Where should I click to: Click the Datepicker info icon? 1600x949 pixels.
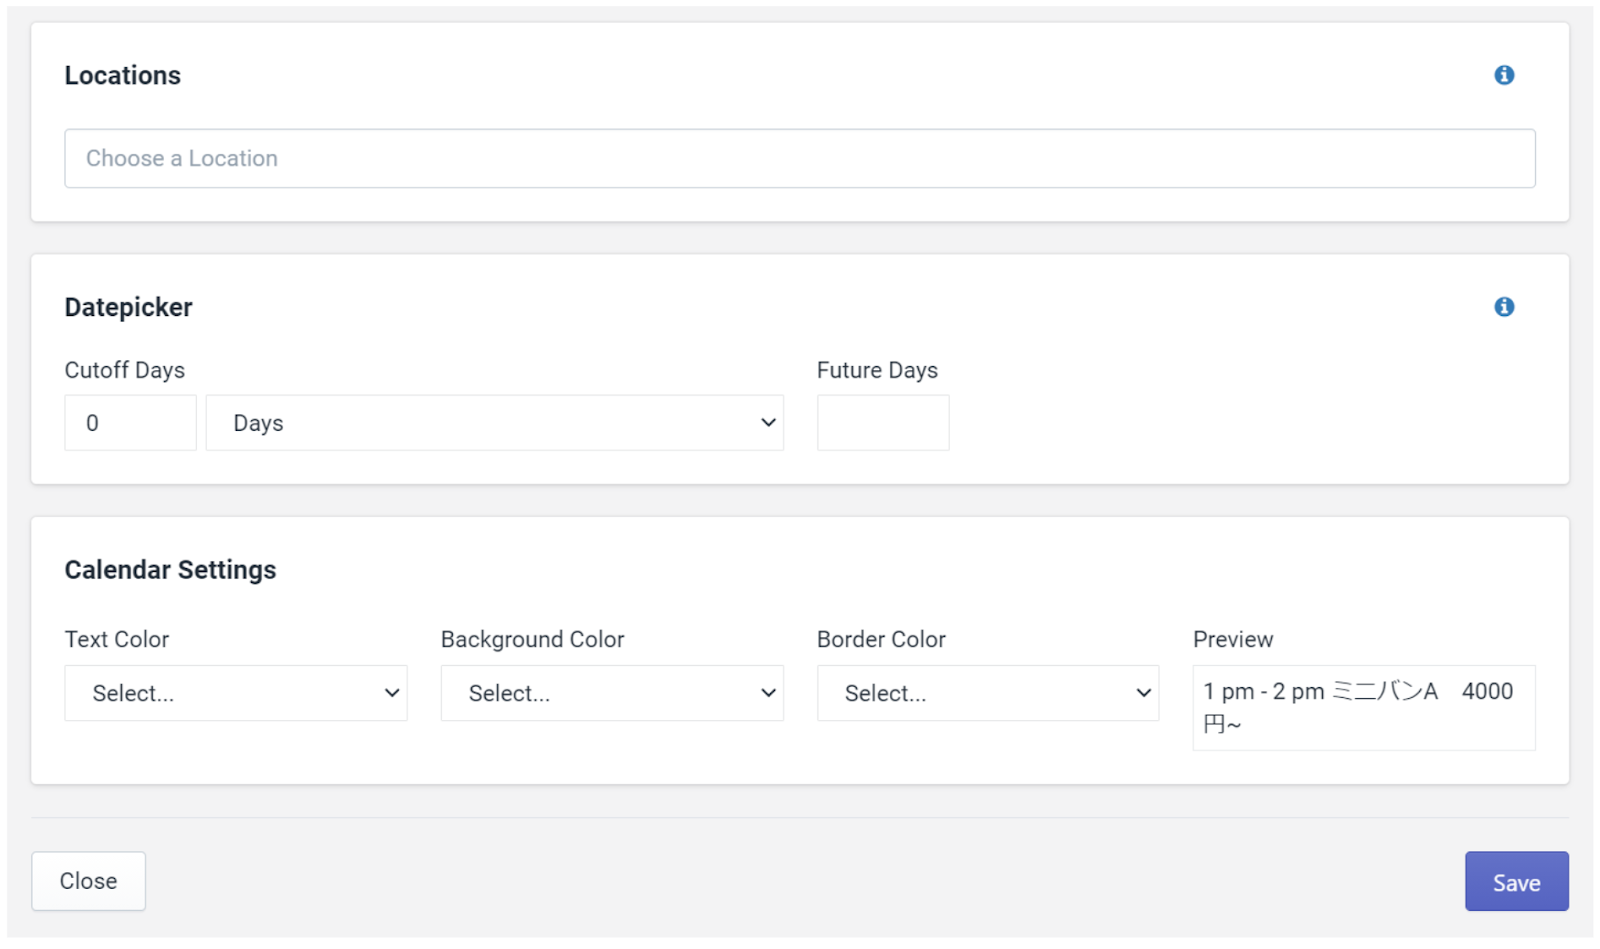(x=1503, y=307)
